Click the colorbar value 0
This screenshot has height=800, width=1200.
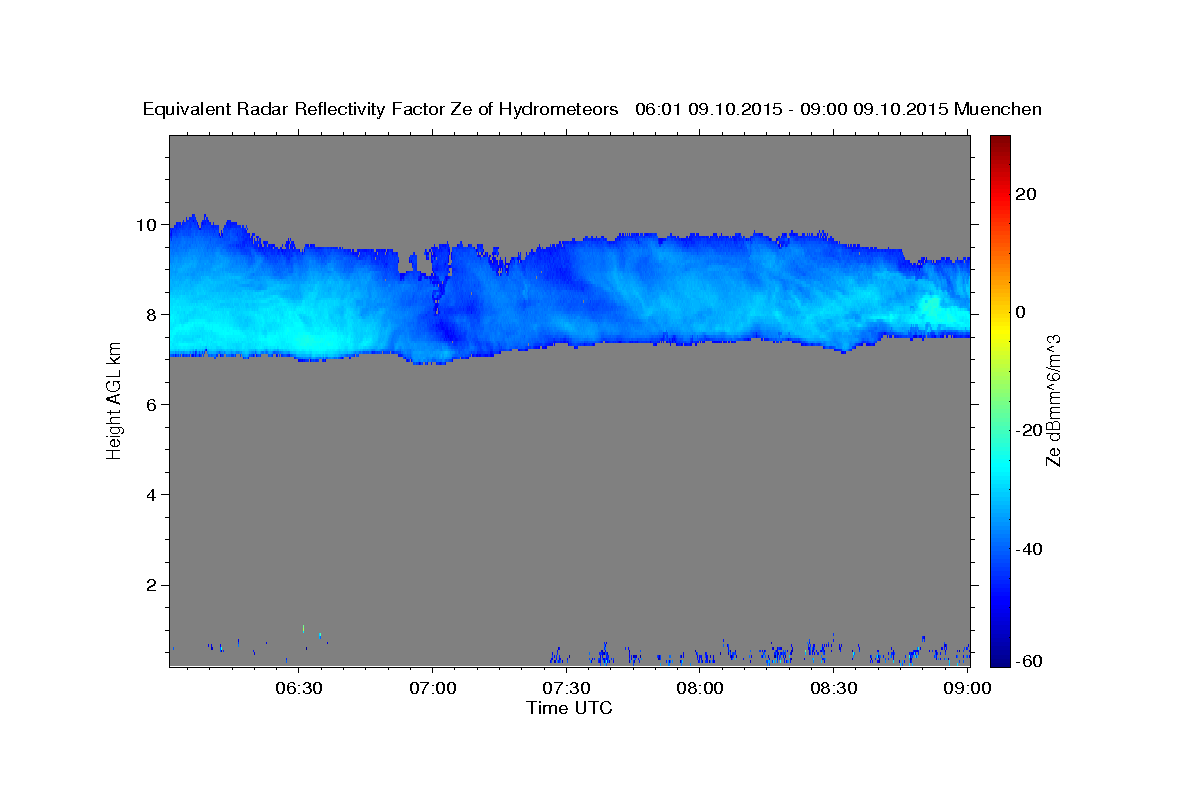tap(1021, 312)
